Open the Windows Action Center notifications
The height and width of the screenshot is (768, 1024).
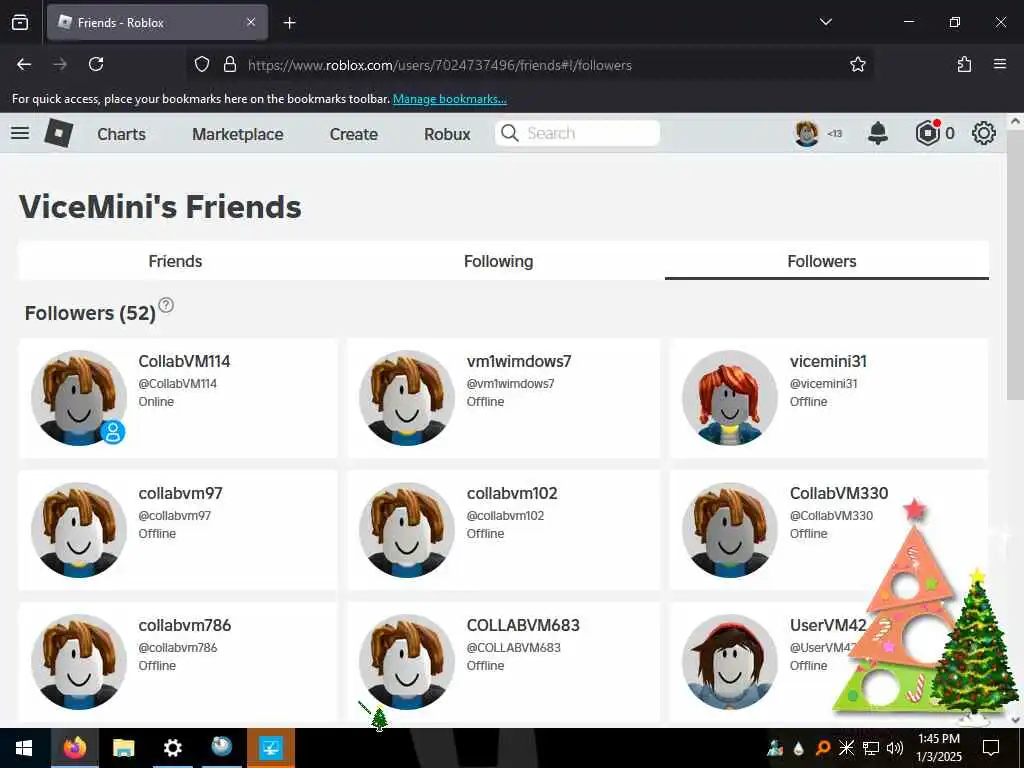(991, 748)
